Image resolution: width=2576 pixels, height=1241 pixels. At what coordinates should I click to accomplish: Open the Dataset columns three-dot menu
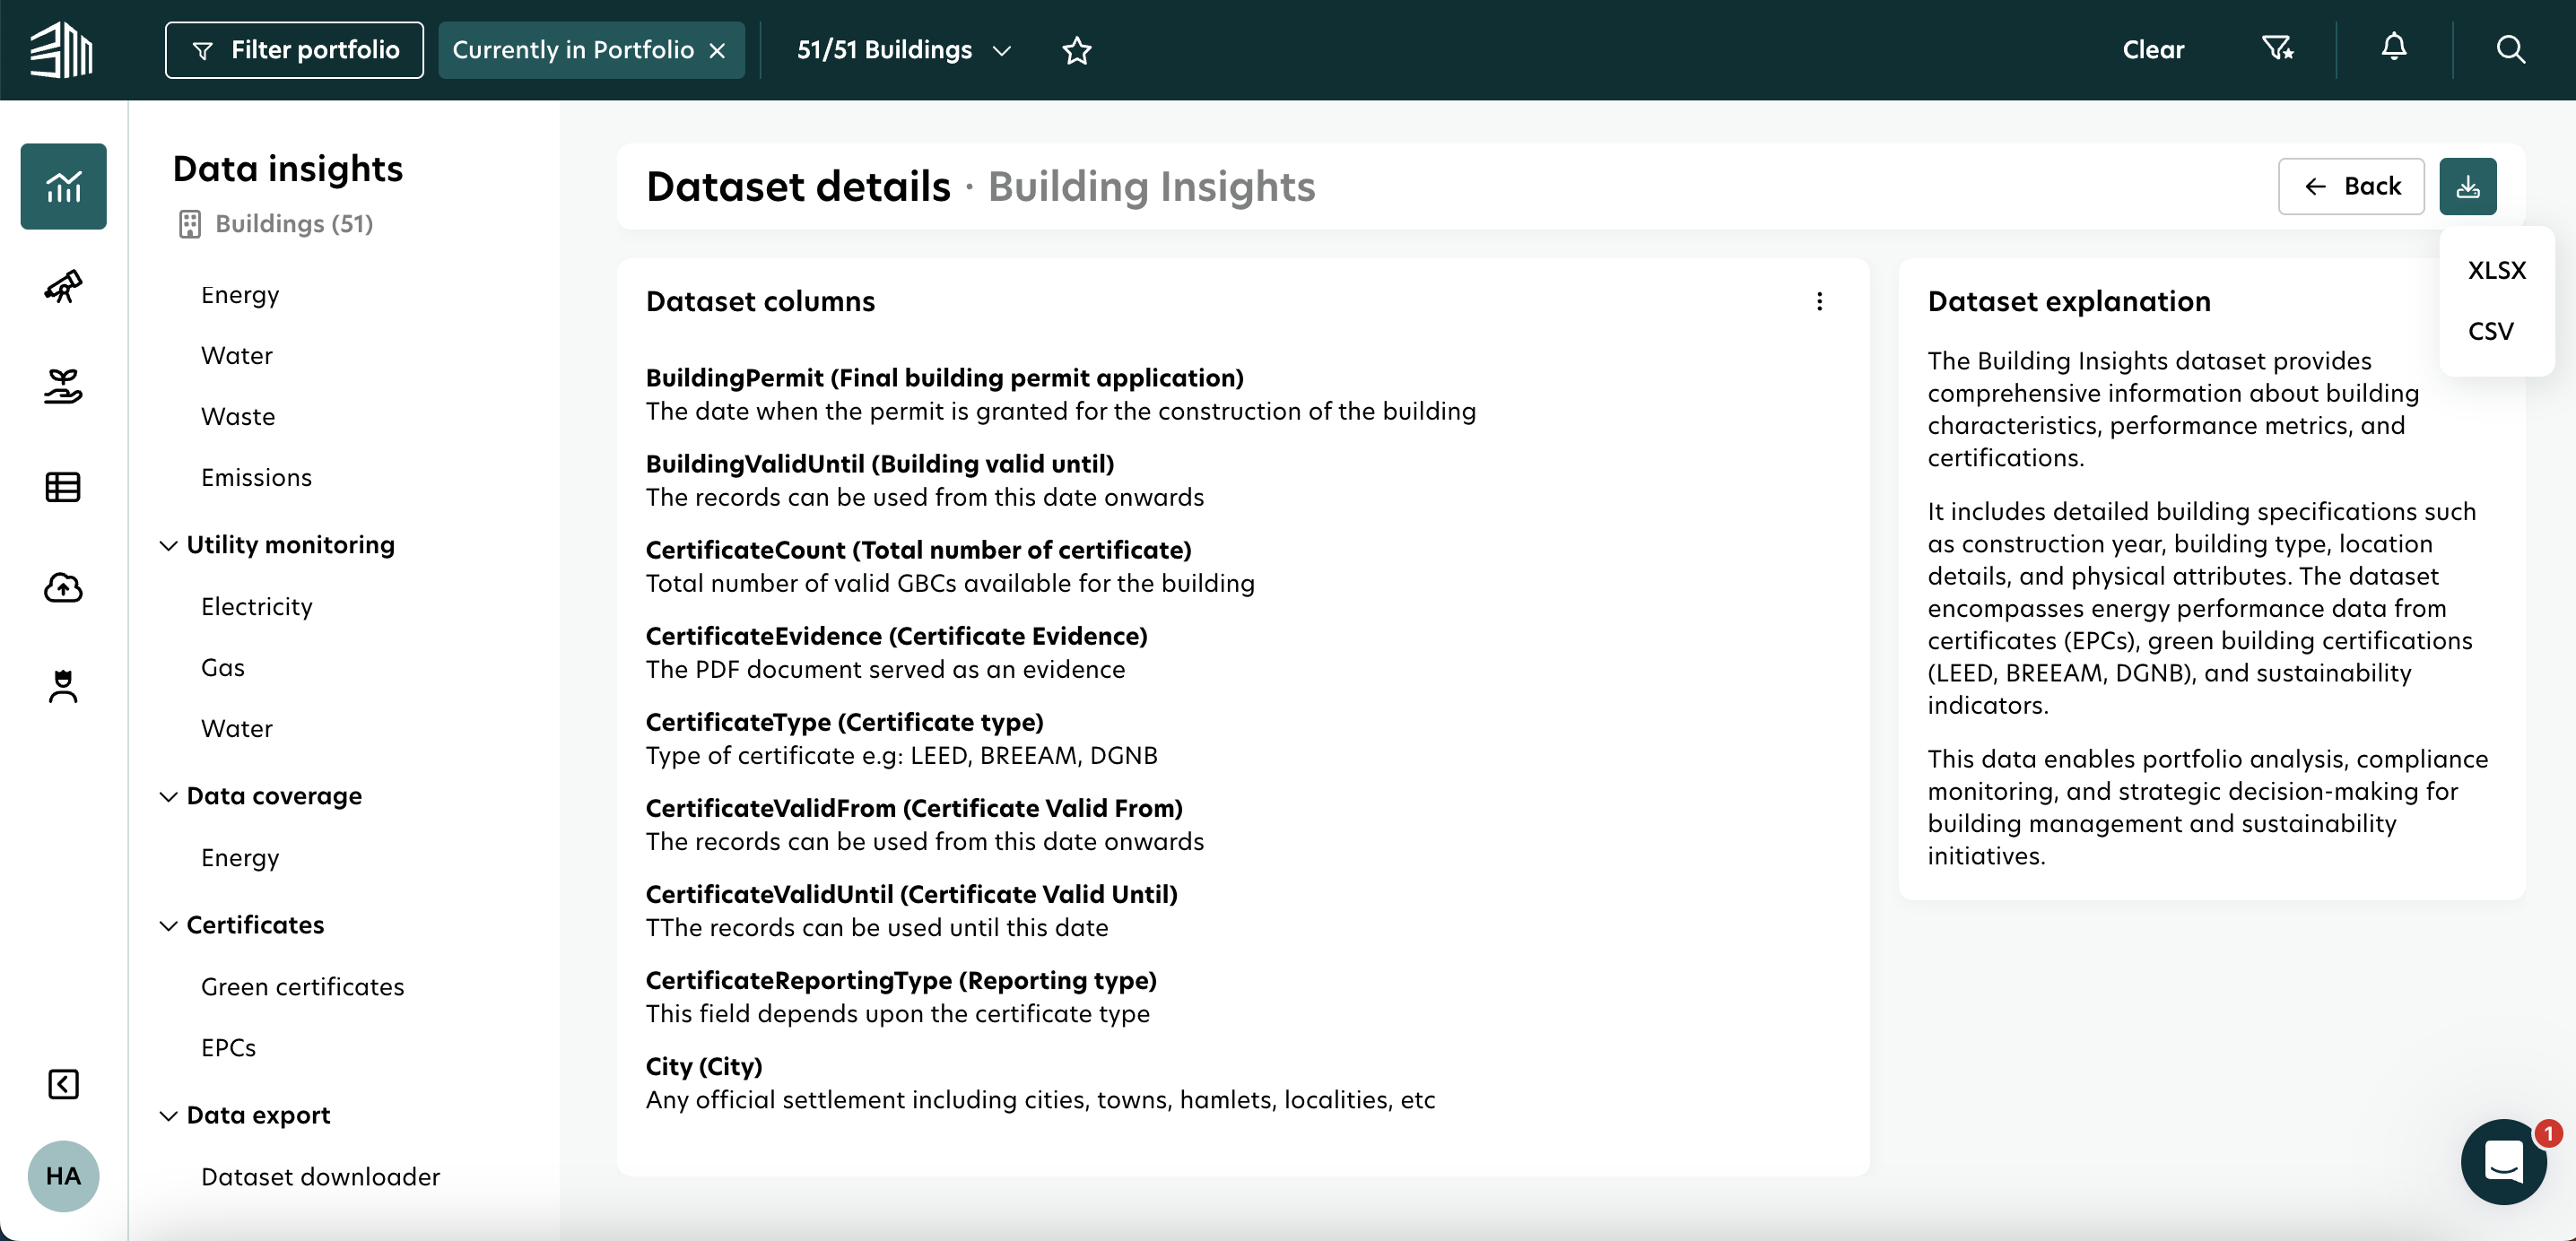1820,301
